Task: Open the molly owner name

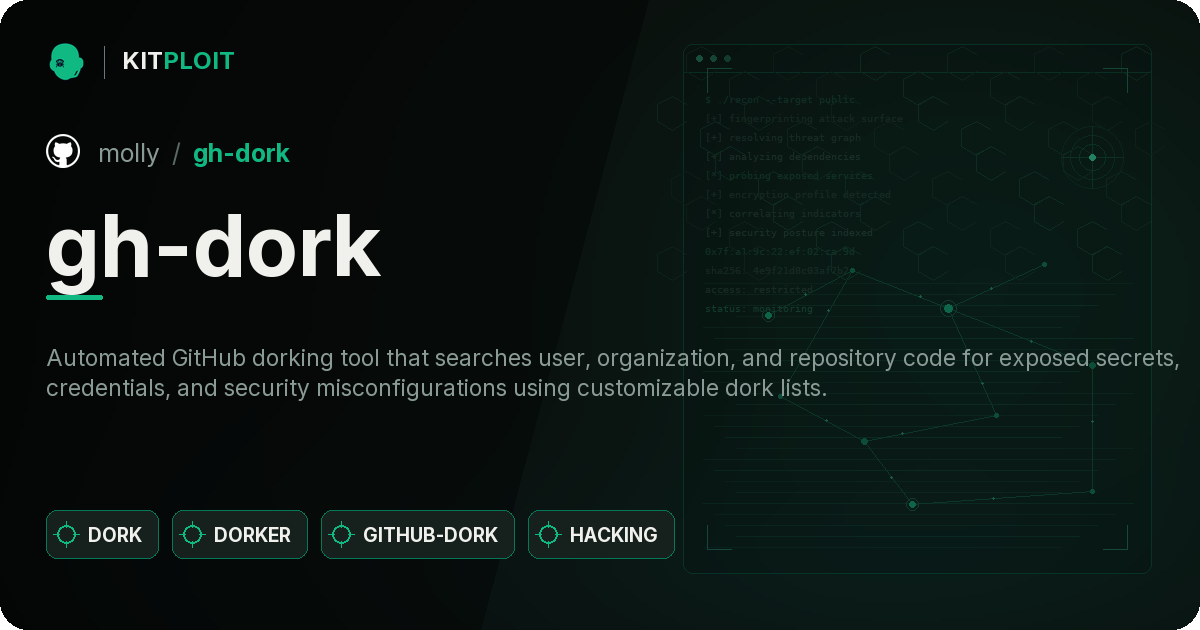Action: pyautogui.click(x=128, y=153)
